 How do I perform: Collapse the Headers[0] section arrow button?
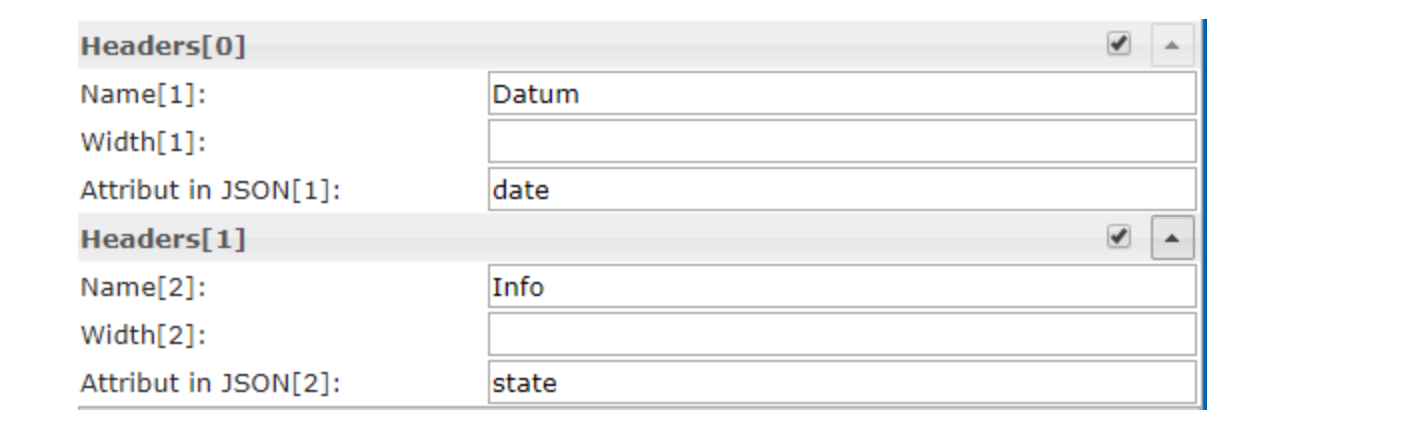click(x=1172, y=46)
